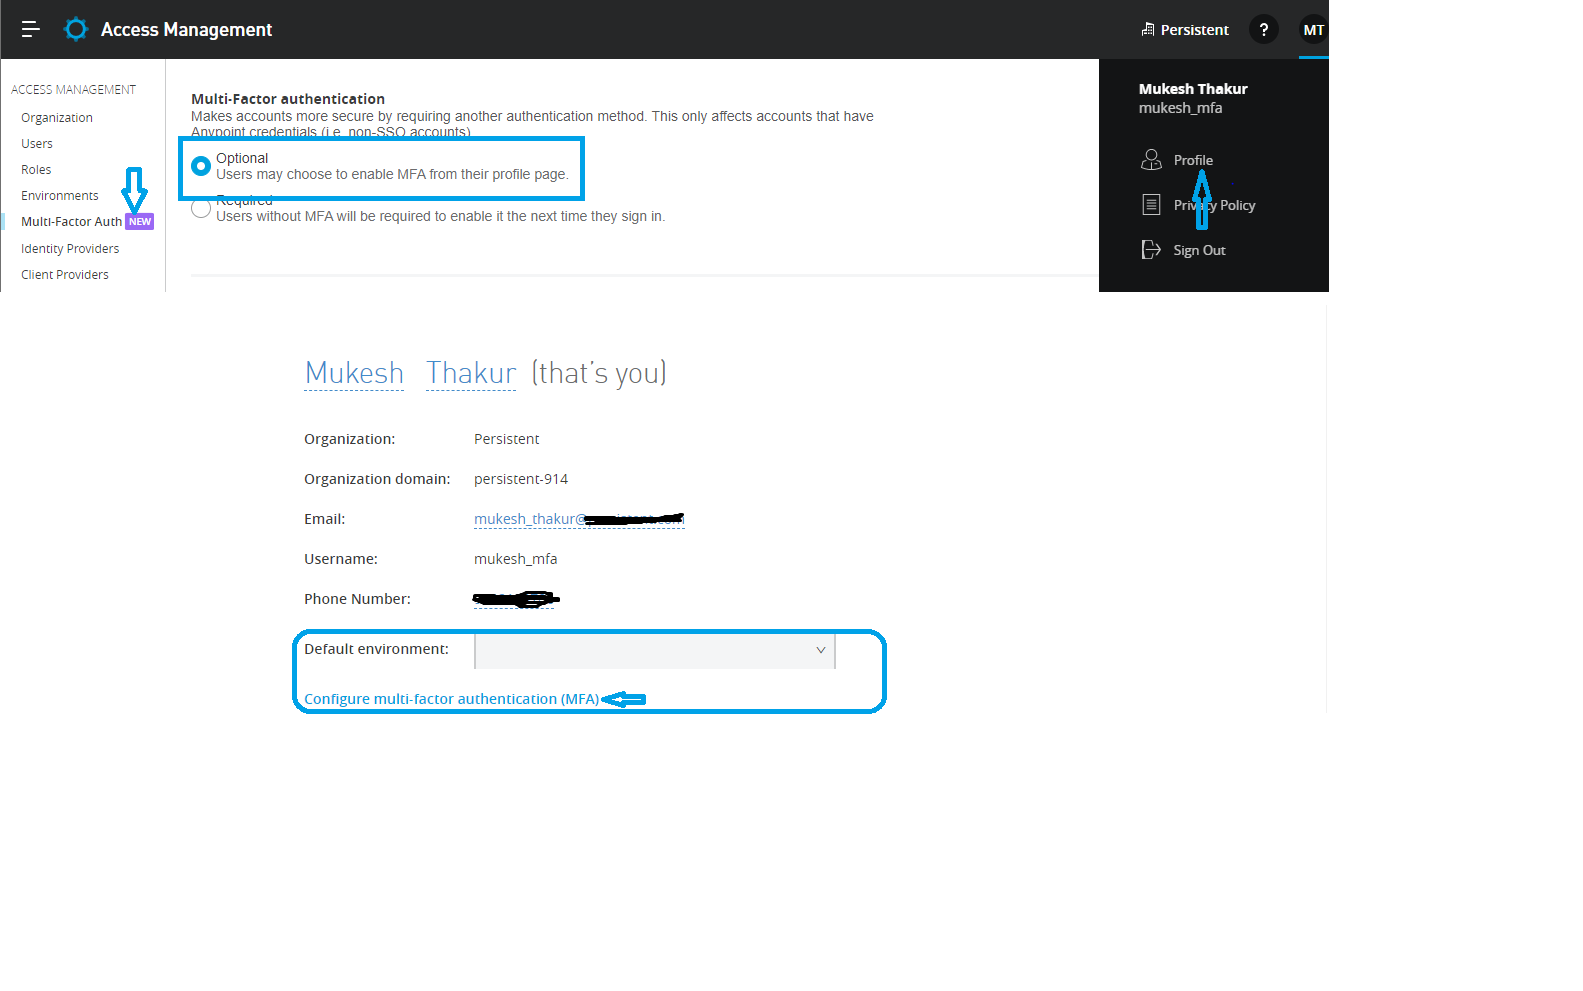Click the NEW badge beside Multi-Factor Auth
Viewport: 1583px width, 991px height.
(140, 222)
